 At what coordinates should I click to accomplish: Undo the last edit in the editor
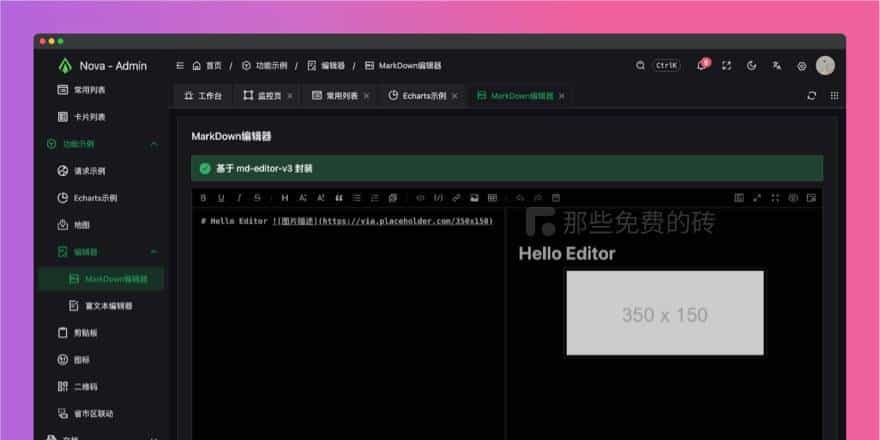click(x=520, y=198)
